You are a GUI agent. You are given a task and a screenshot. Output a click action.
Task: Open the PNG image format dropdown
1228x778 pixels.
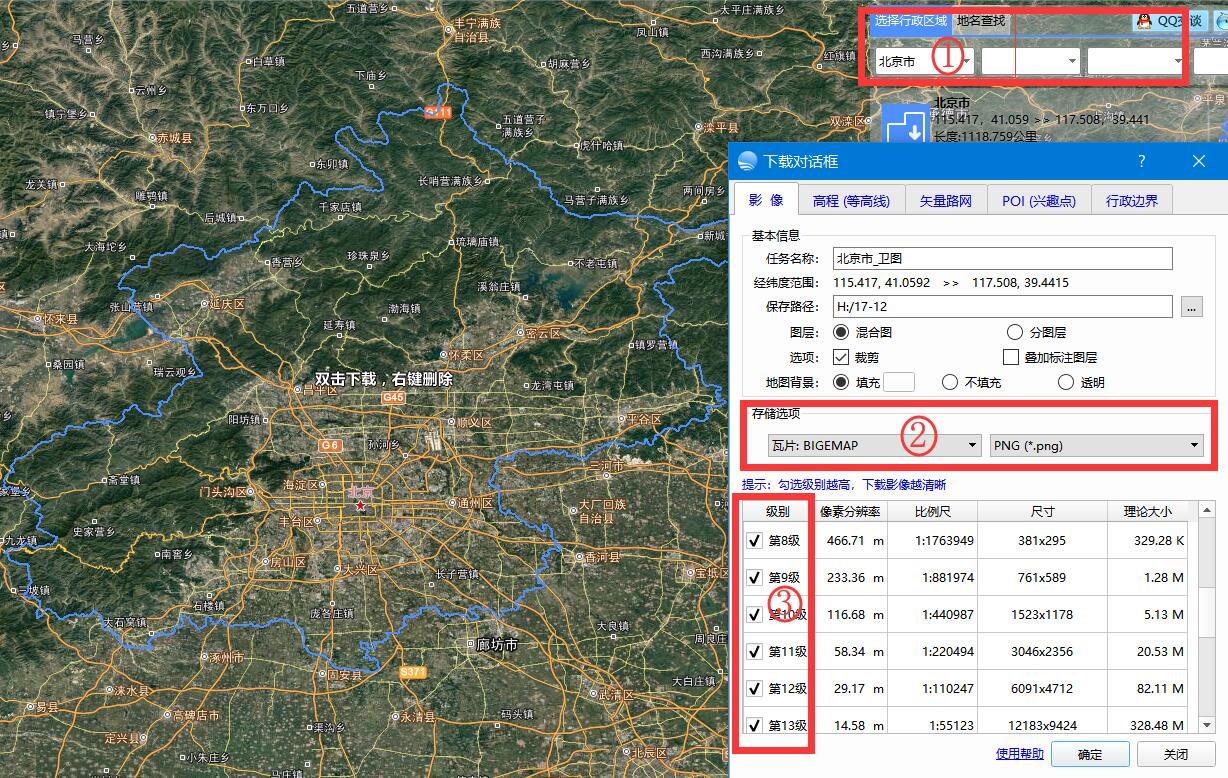click(x=1195, y=444)
